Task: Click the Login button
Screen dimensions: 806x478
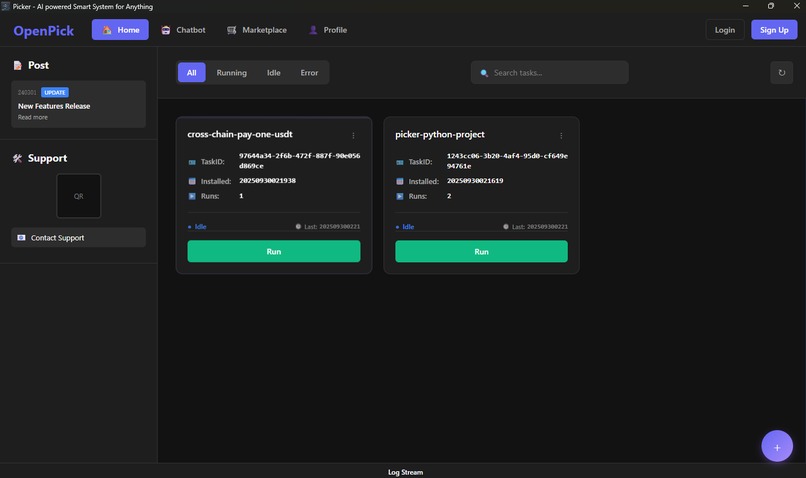Action: click(725, 30)
